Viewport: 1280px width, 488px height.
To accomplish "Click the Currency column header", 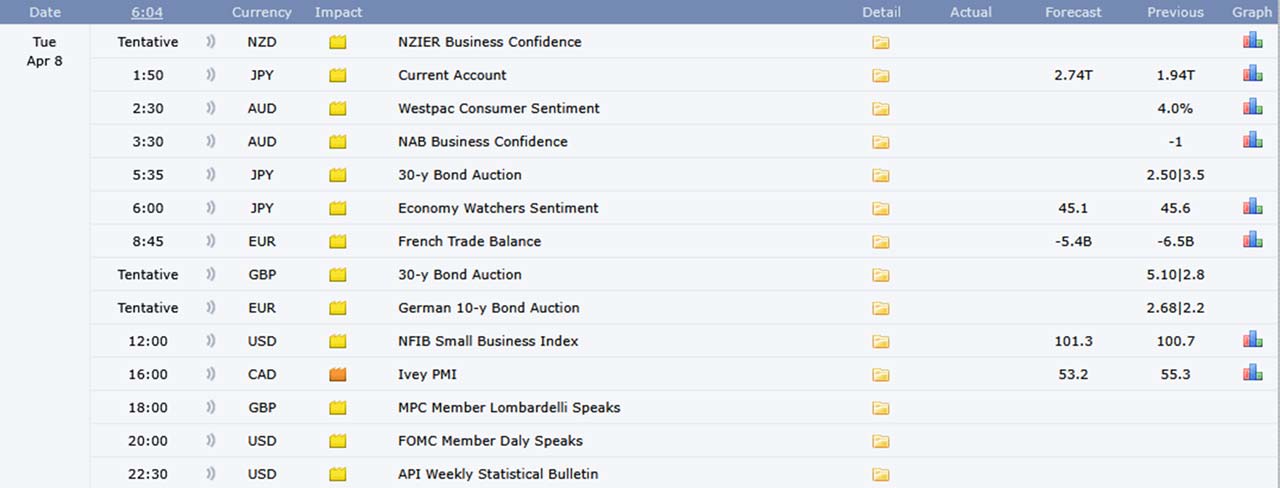I will point(262,12).
